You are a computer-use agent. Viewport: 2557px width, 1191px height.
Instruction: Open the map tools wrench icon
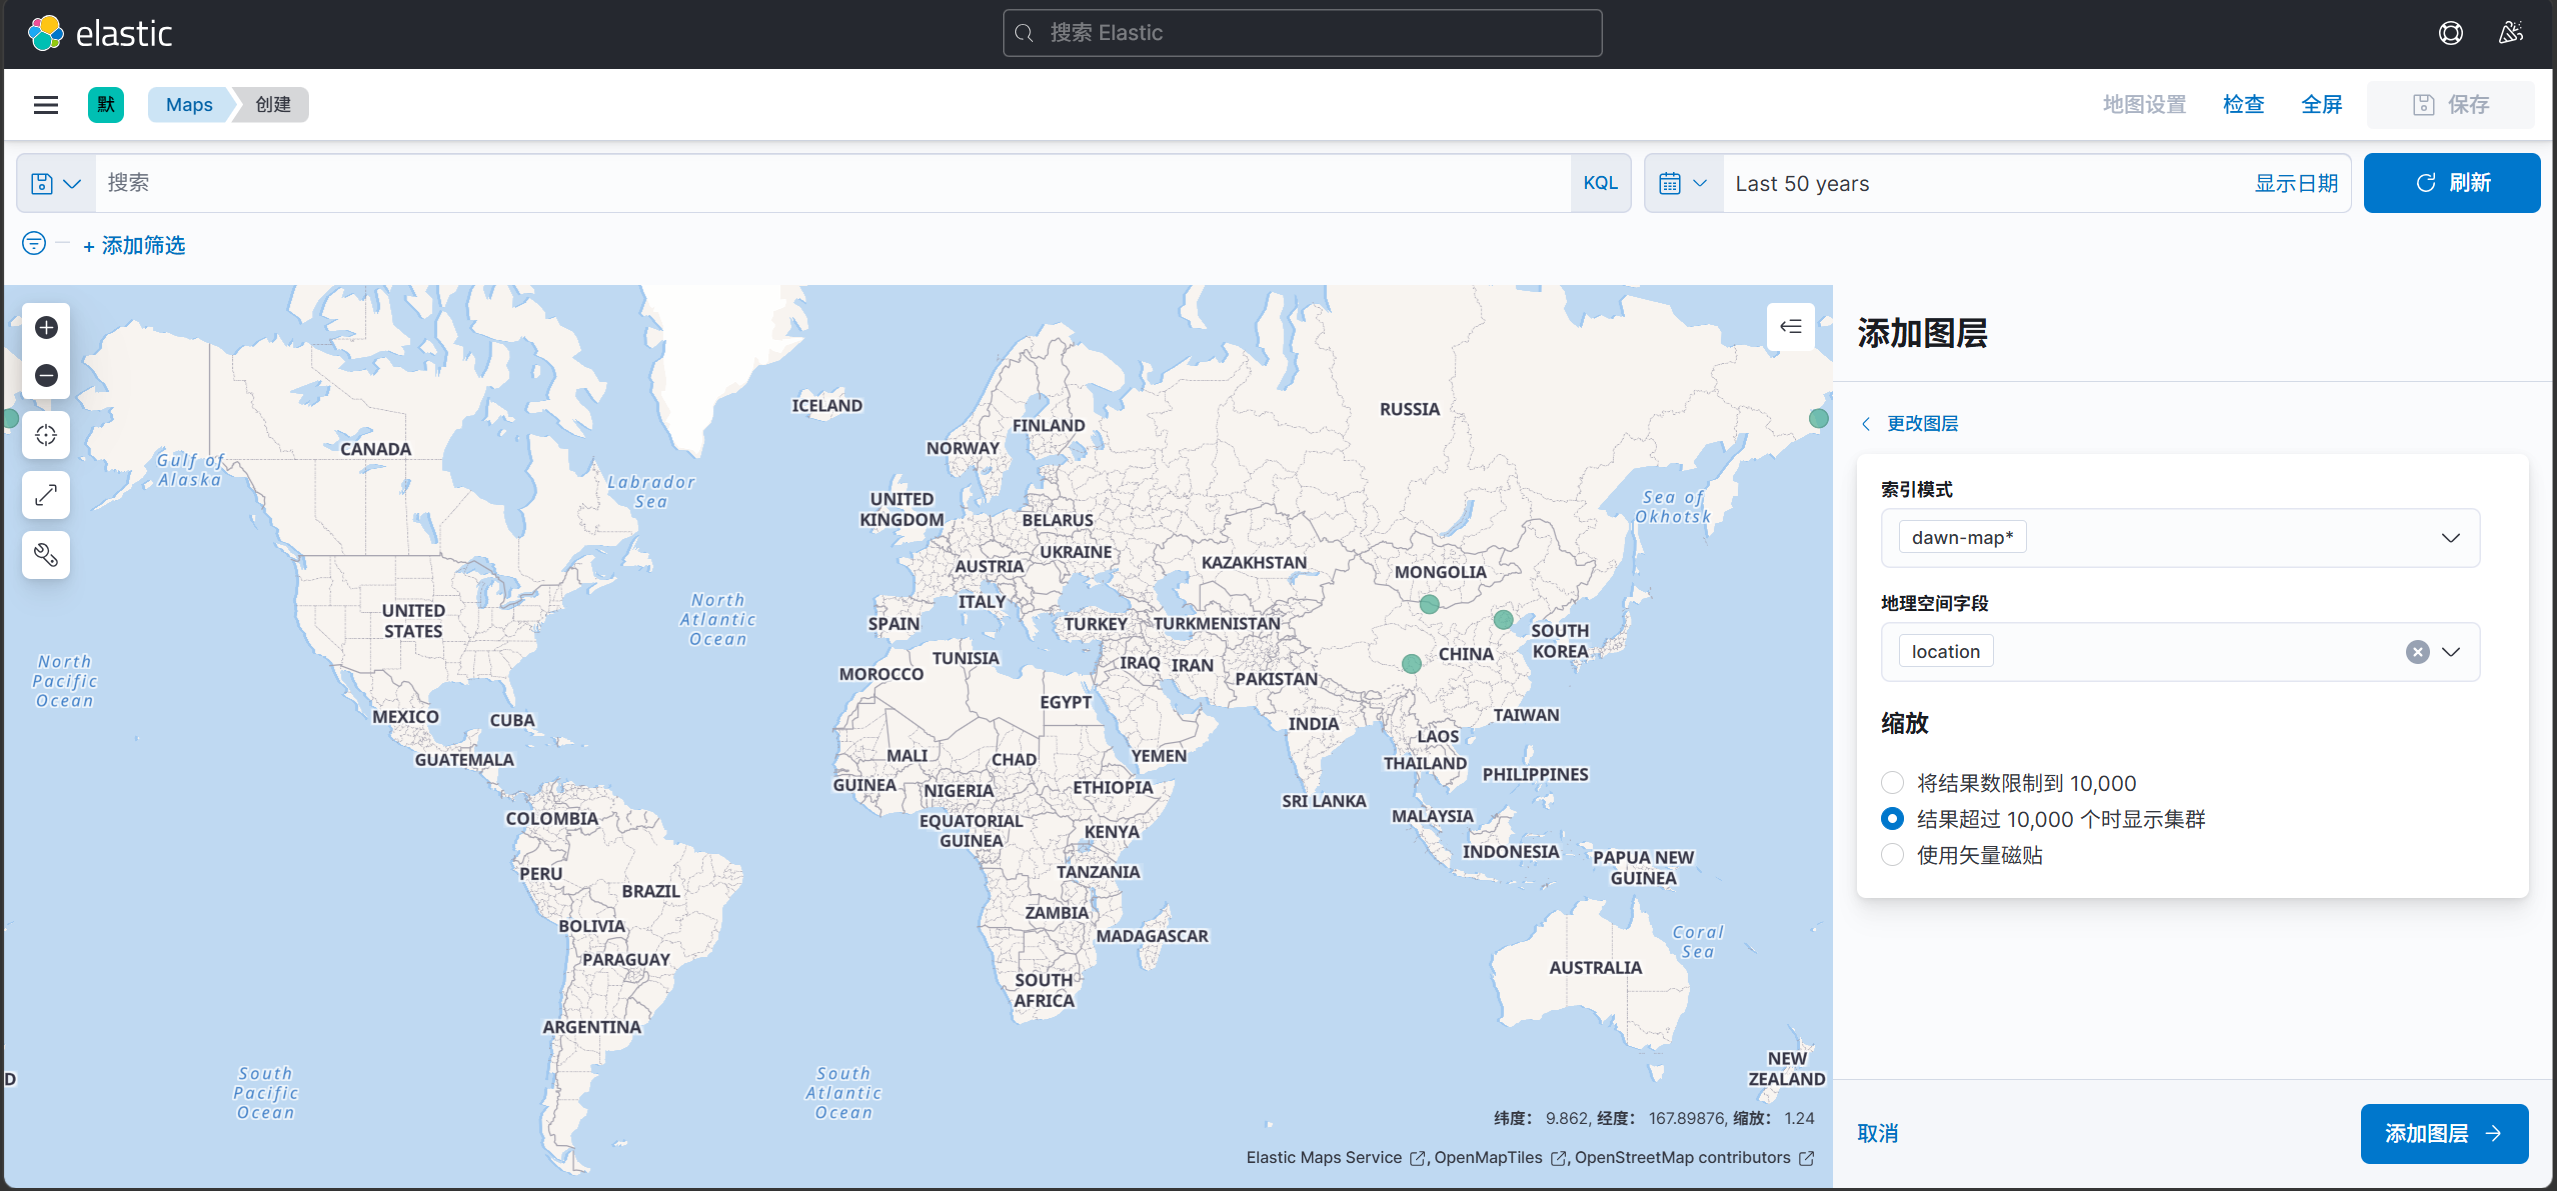46,555
